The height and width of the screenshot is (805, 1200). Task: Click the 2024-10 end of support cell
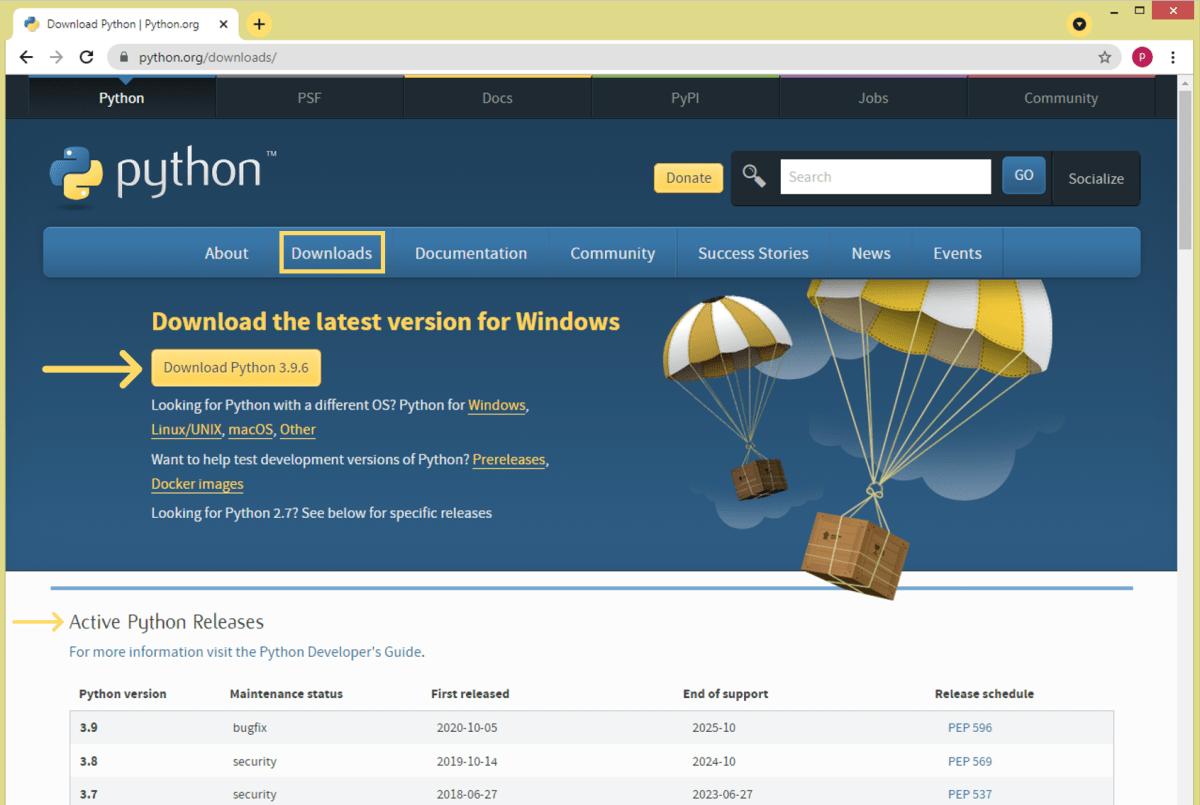[714, 762]
